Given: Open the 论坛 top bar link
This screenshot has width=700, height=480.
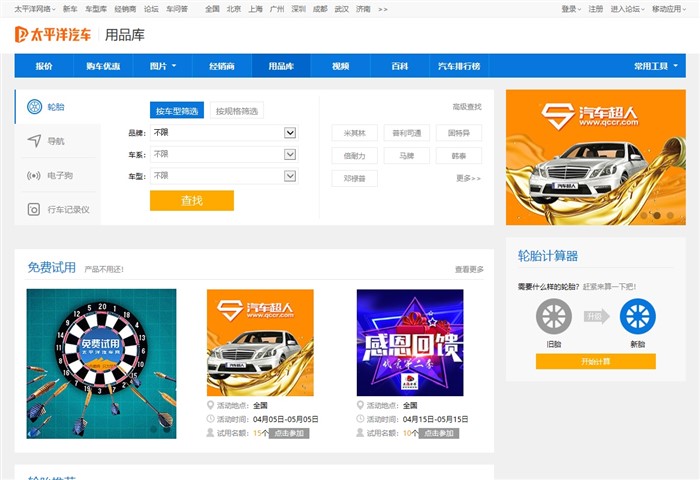Looking at the screenshot, I should click(x=151, y=9).
